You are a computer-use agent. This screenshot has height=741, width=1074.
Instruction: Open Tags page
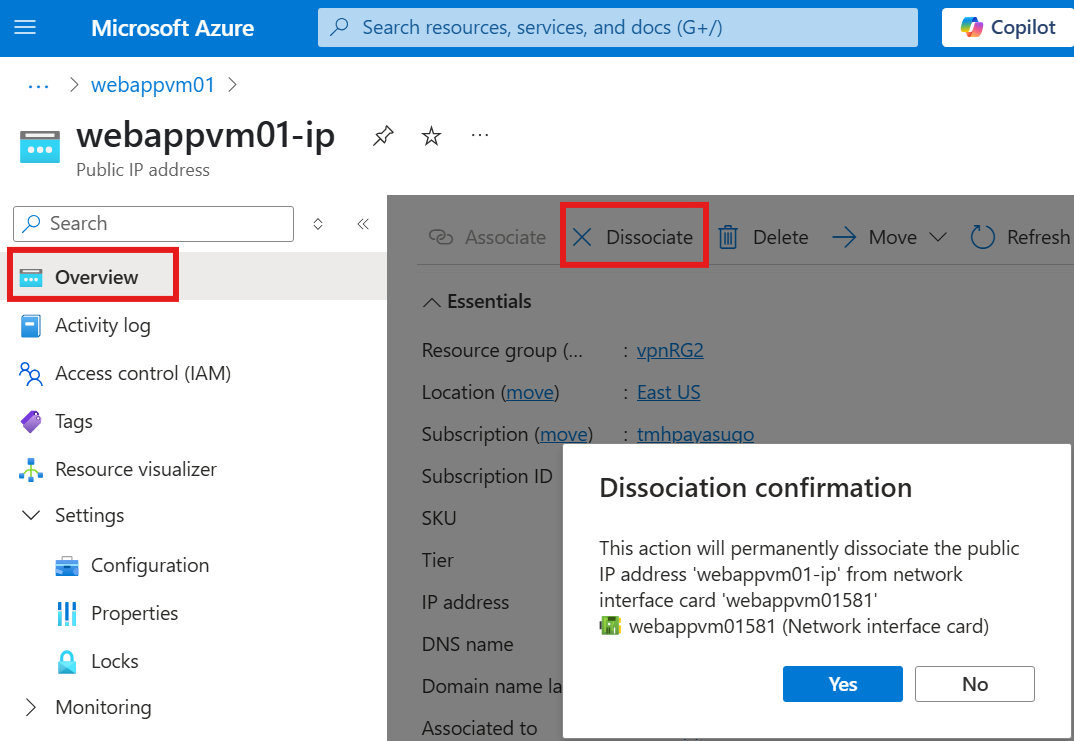pos(74,421)
